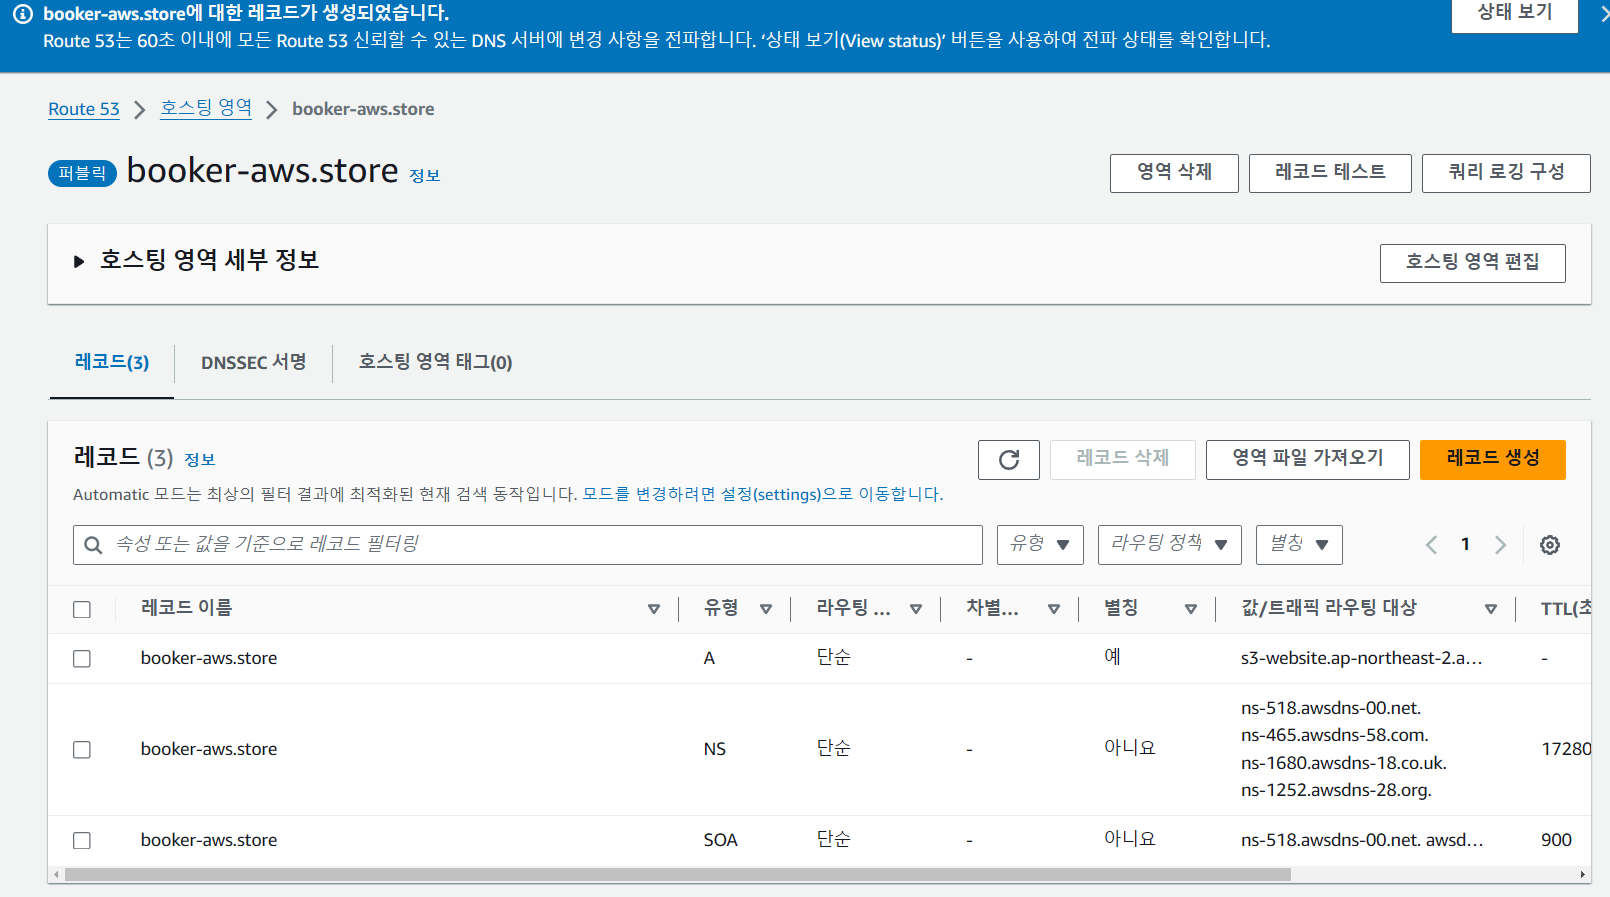Click the 영역 파일 가져오기 button

point(1307,460)
